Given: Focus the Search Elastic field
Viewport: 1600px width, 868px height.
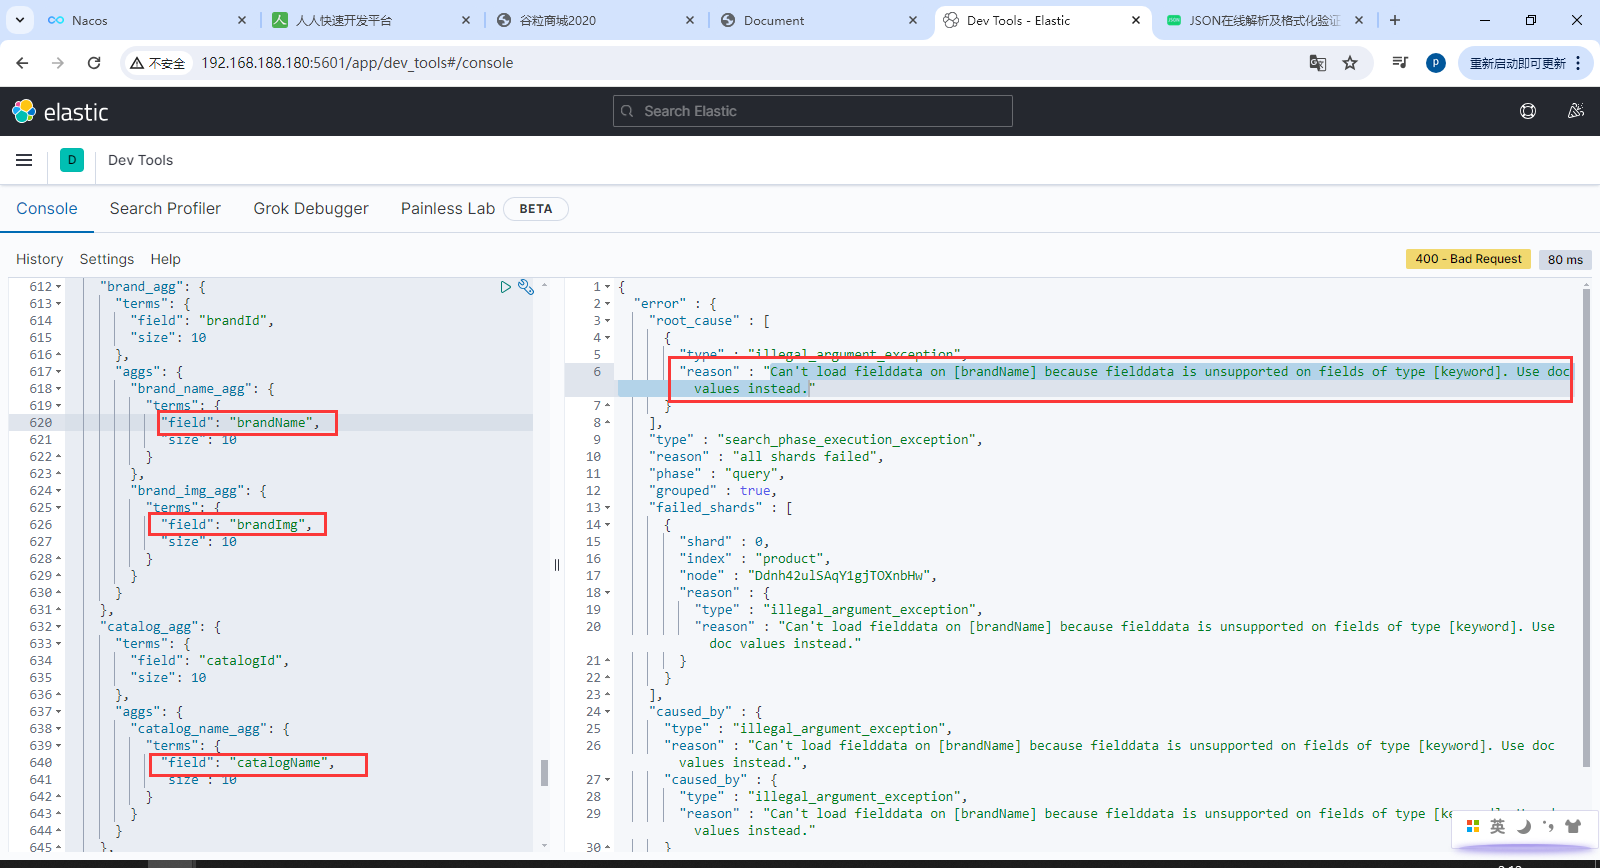Looking at the screenshot, I should 813,111.
